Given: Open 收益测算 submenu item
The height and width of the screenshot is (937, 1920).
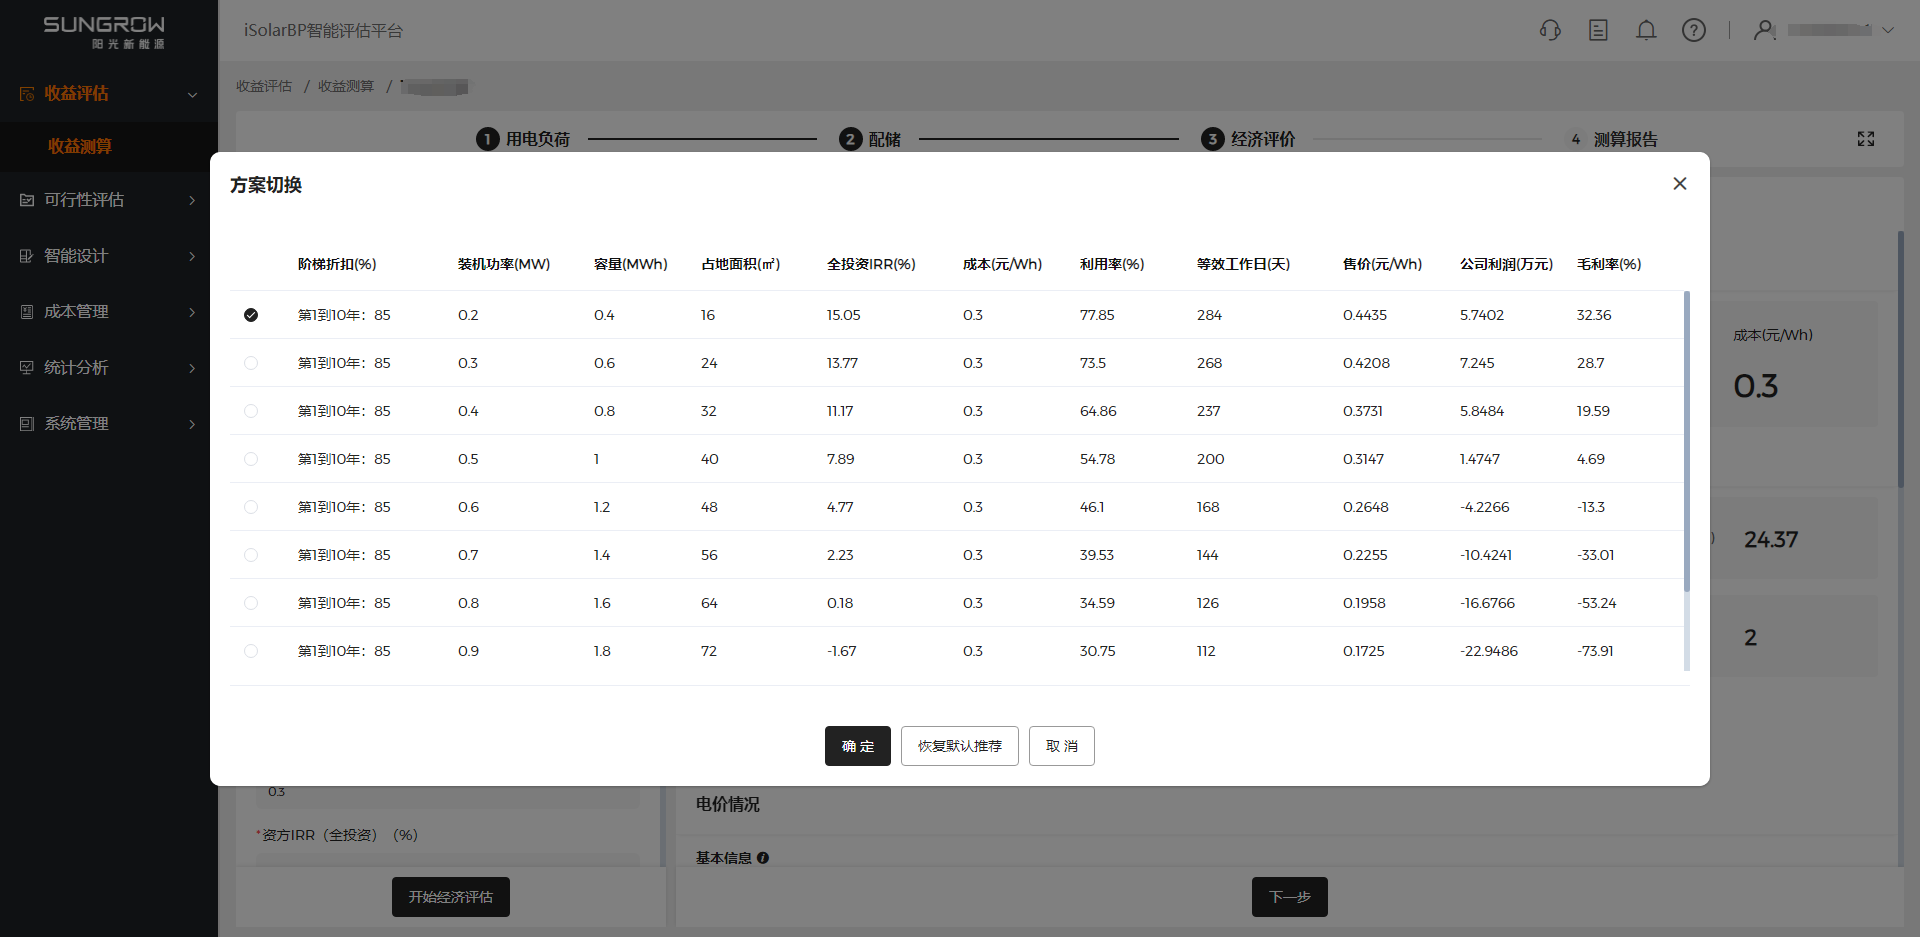Looking at the screenshot, I should click(x=80, y=146).
